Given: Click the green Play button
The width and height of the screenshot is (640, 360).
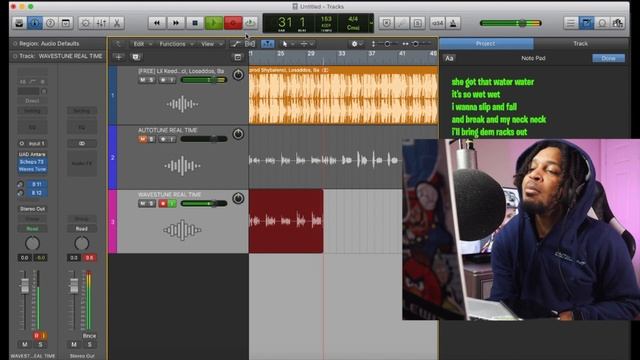Looking at the screenshot, I should pos(213,23).
